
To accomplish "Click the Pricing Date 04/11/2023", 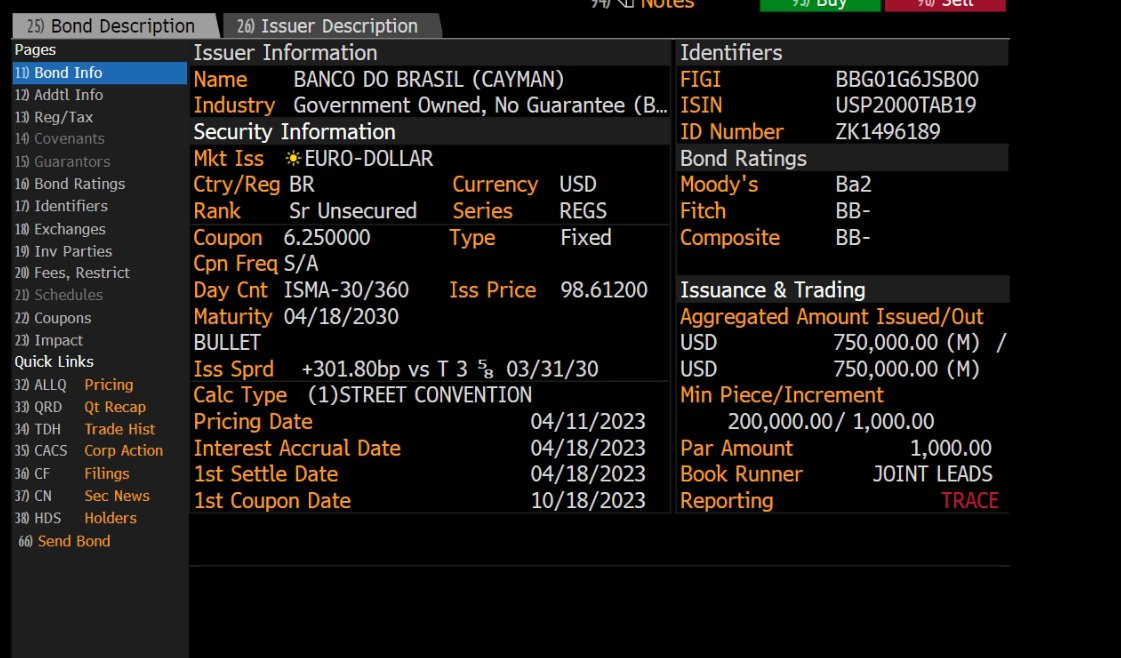I will [x=588, y=422].
